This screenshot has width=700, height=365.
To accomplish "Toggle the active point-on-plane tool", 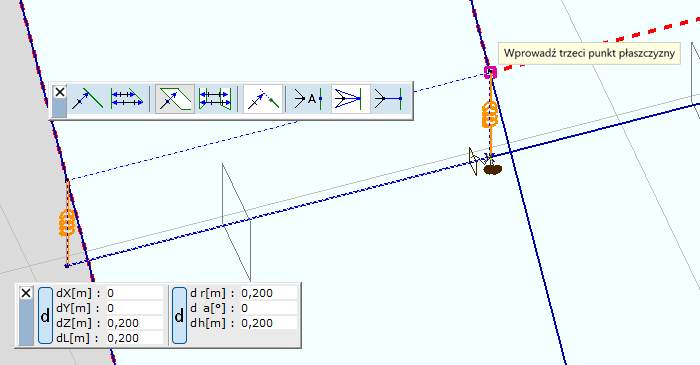I will tap(175, 99).
